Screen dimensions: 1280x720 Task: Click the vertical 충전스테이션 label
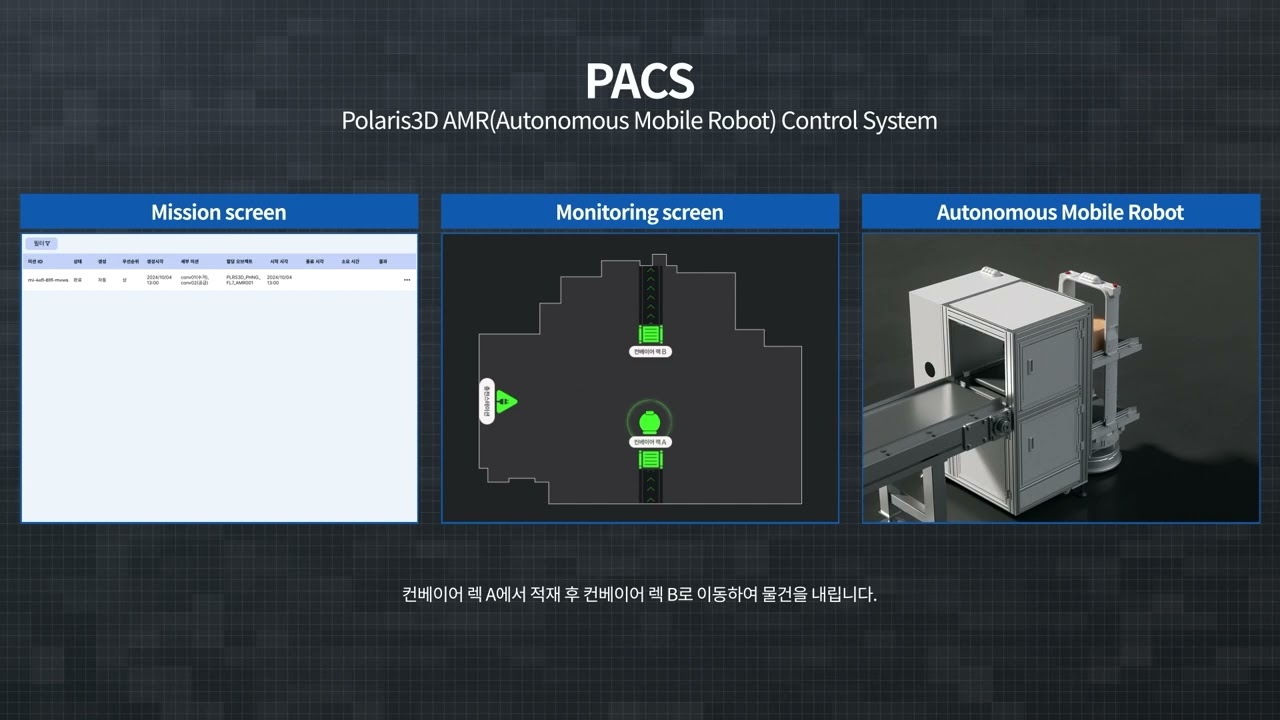[x=487, y=401]
